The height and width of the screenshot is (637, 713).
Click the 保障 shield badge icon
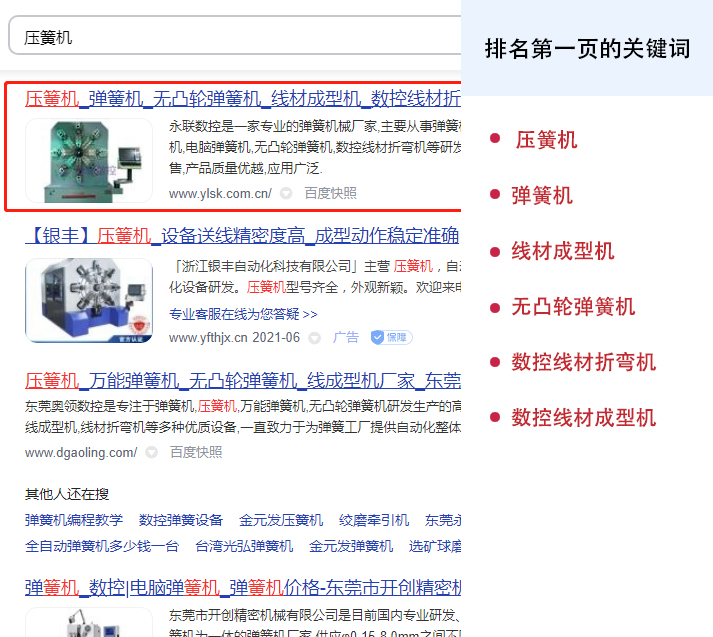(392, 337)
